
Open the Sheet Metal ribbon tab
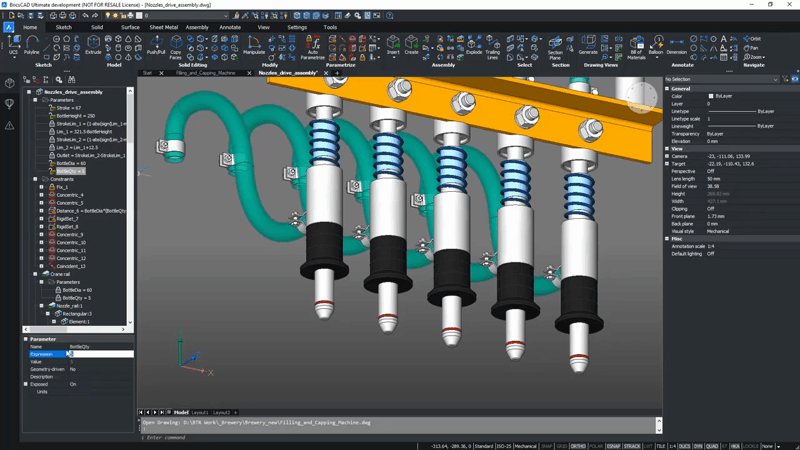[163, 27]
